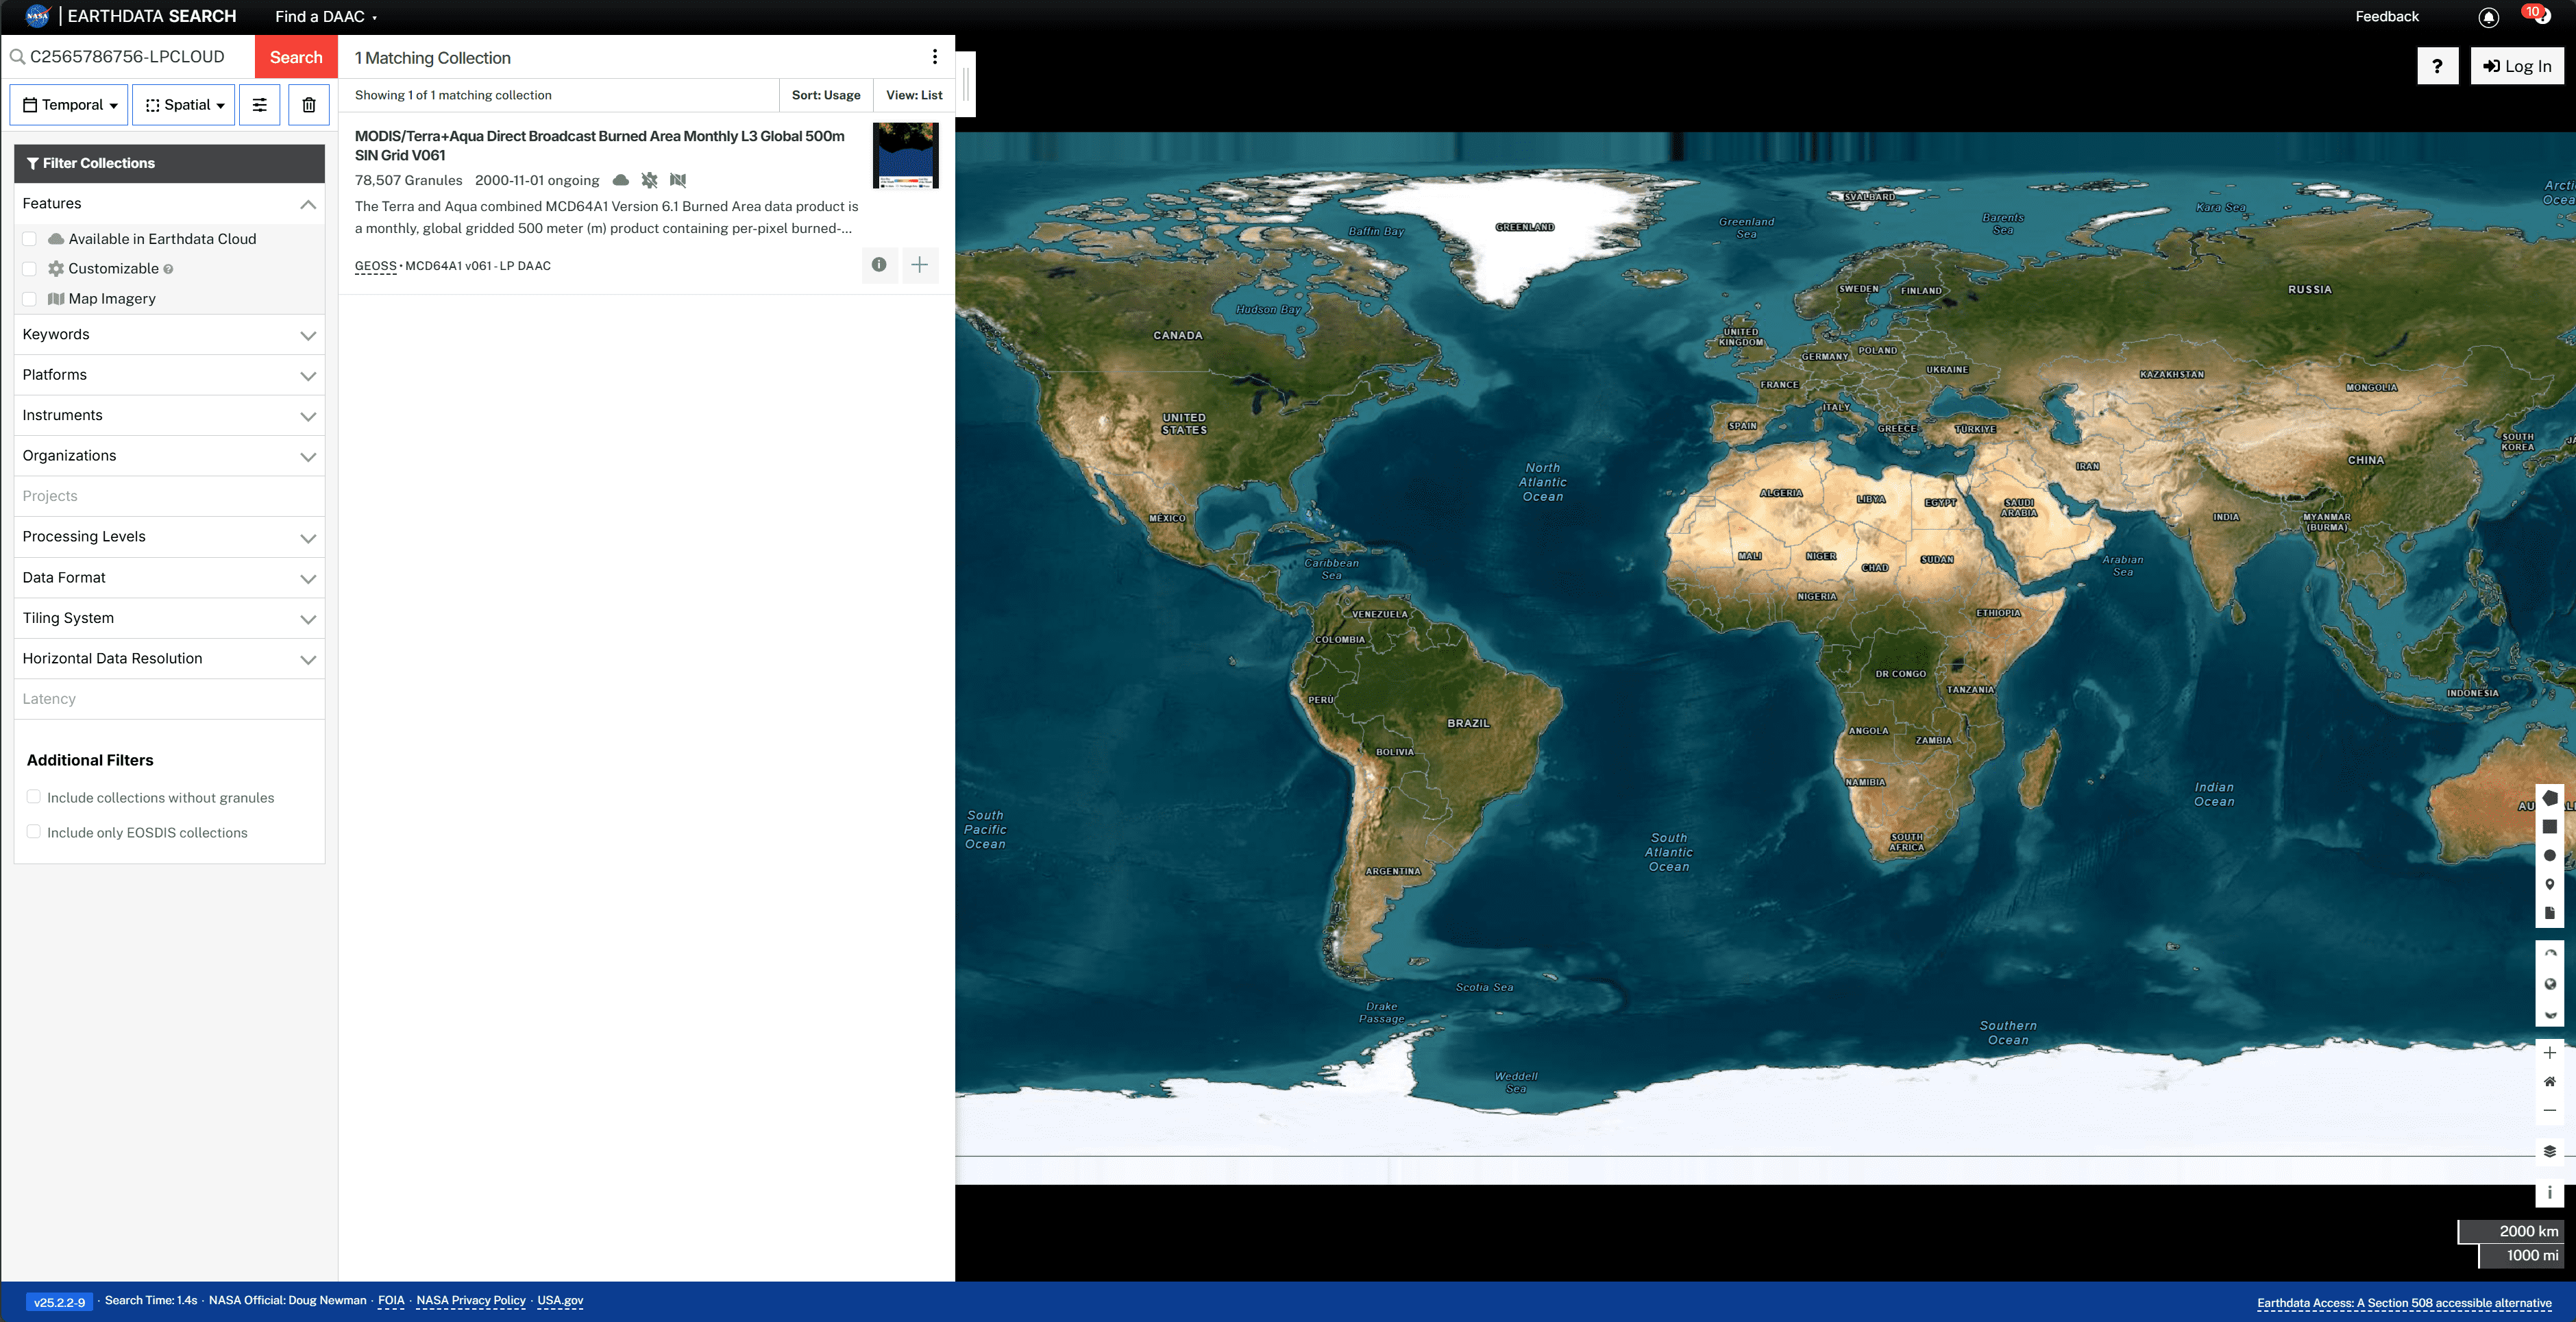Tick Include only EOSDIS collections
Image resolution: width=2576 pixels, height=1322 pixels.
pos(34,832)
